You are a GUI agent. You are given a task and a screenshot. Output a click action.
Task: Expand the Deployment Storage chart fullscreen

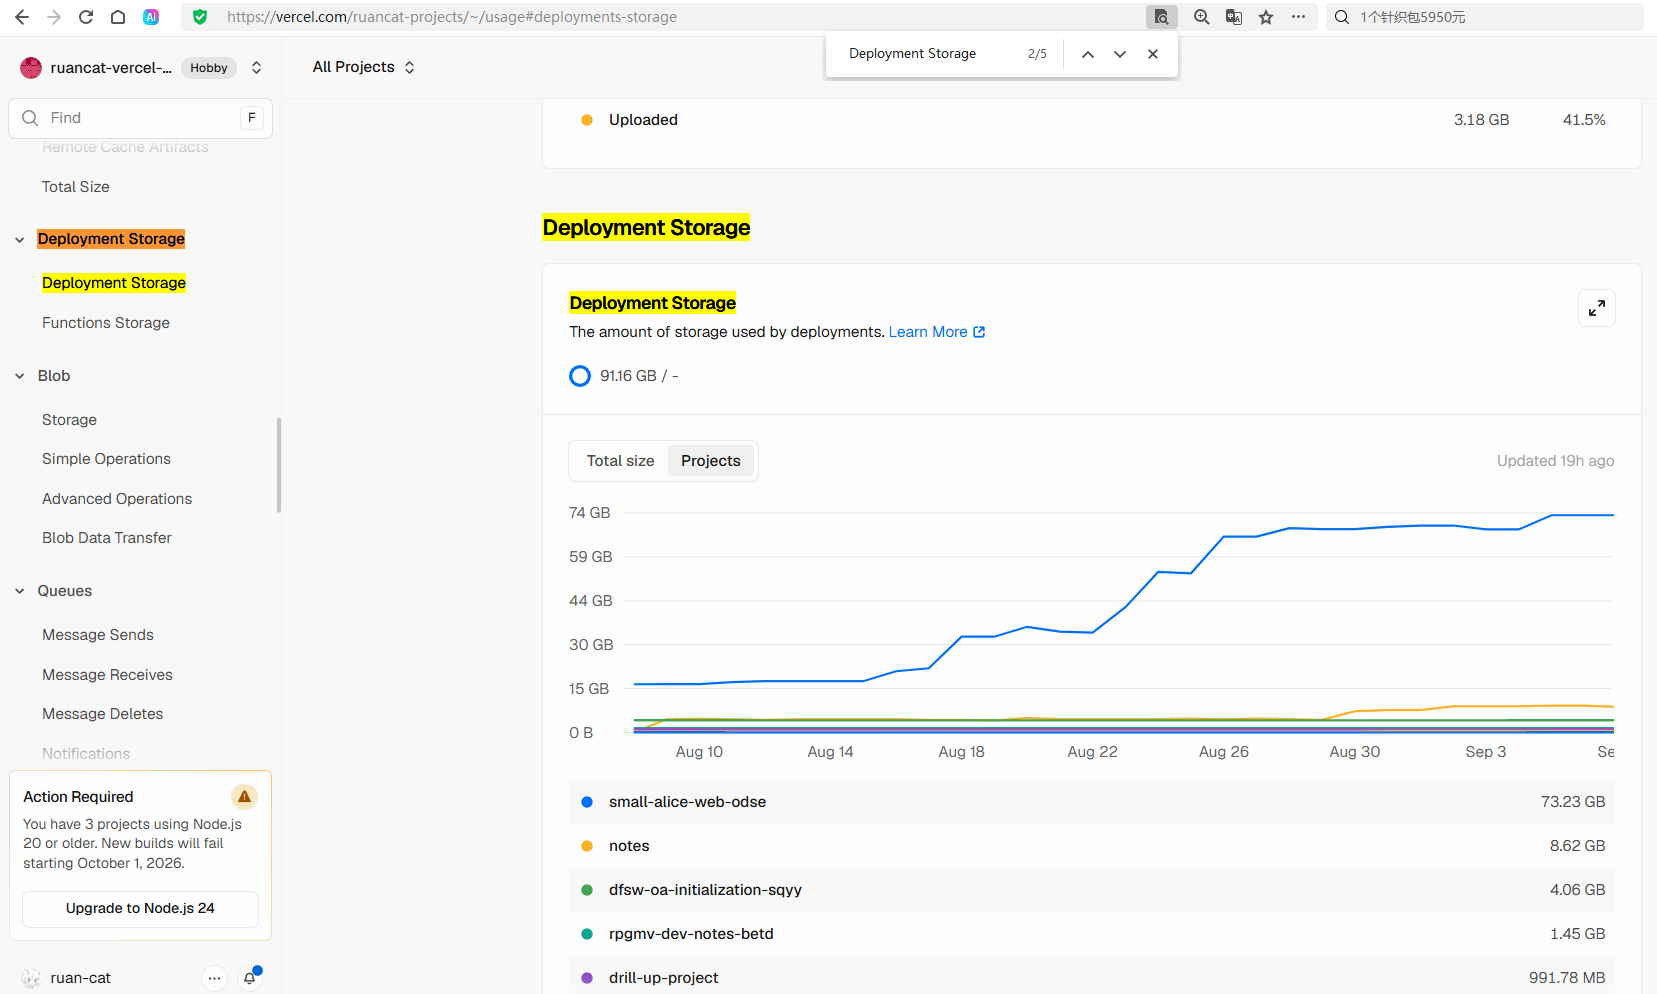point(1597,308)
